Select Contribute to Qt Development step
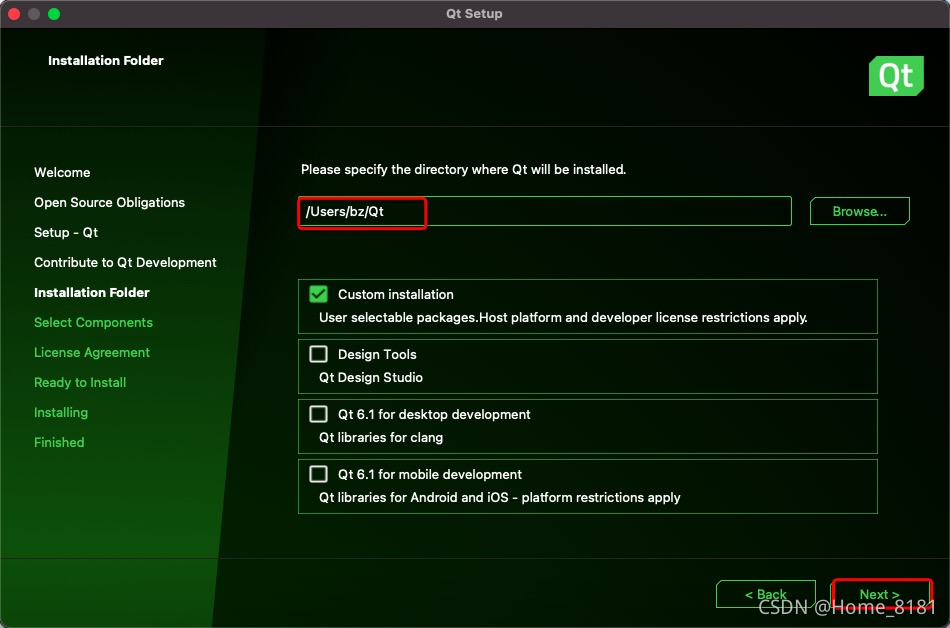Viewport: 950px width, 628px height. (x=125, y=263)
